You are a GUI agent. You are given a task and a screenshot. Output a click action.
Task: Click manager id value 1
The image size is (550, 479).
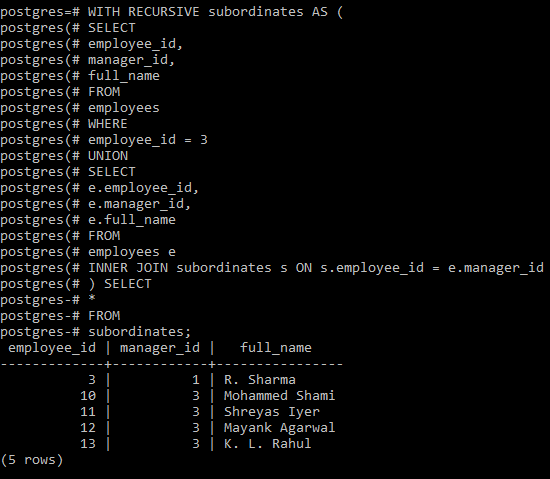196,380
